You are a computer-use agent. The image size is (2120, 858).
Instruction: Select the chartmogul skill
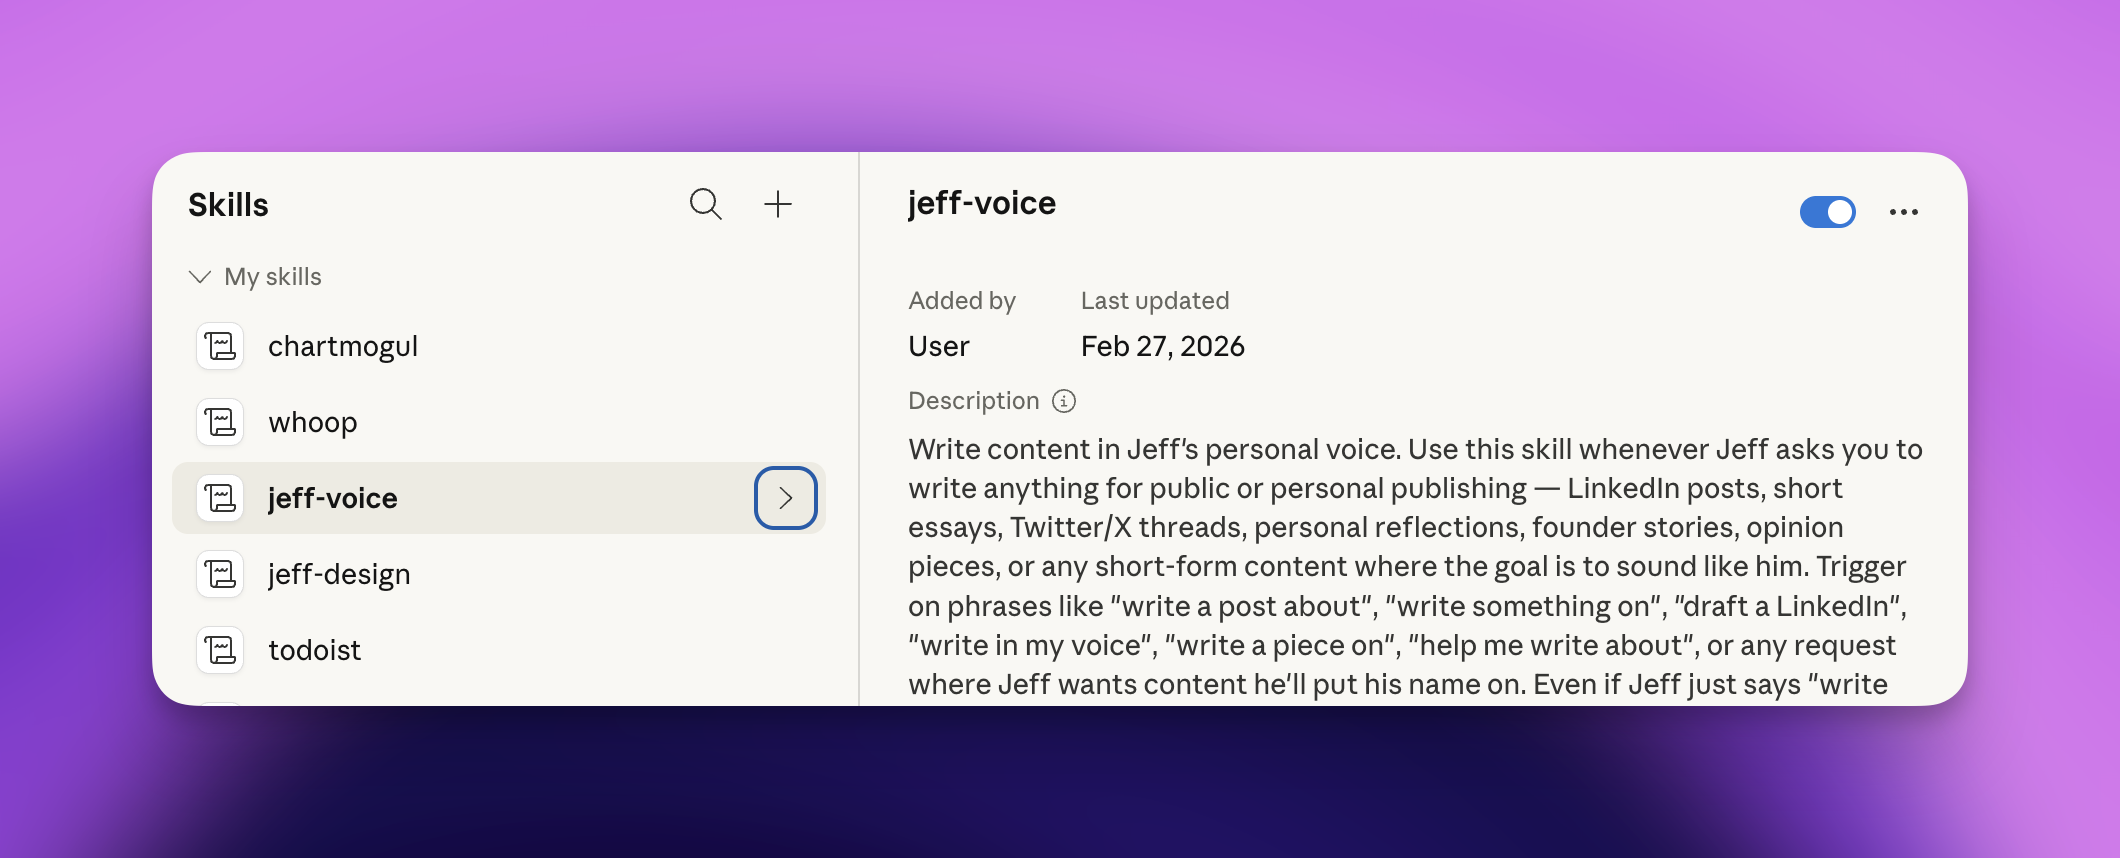(343, 346)
